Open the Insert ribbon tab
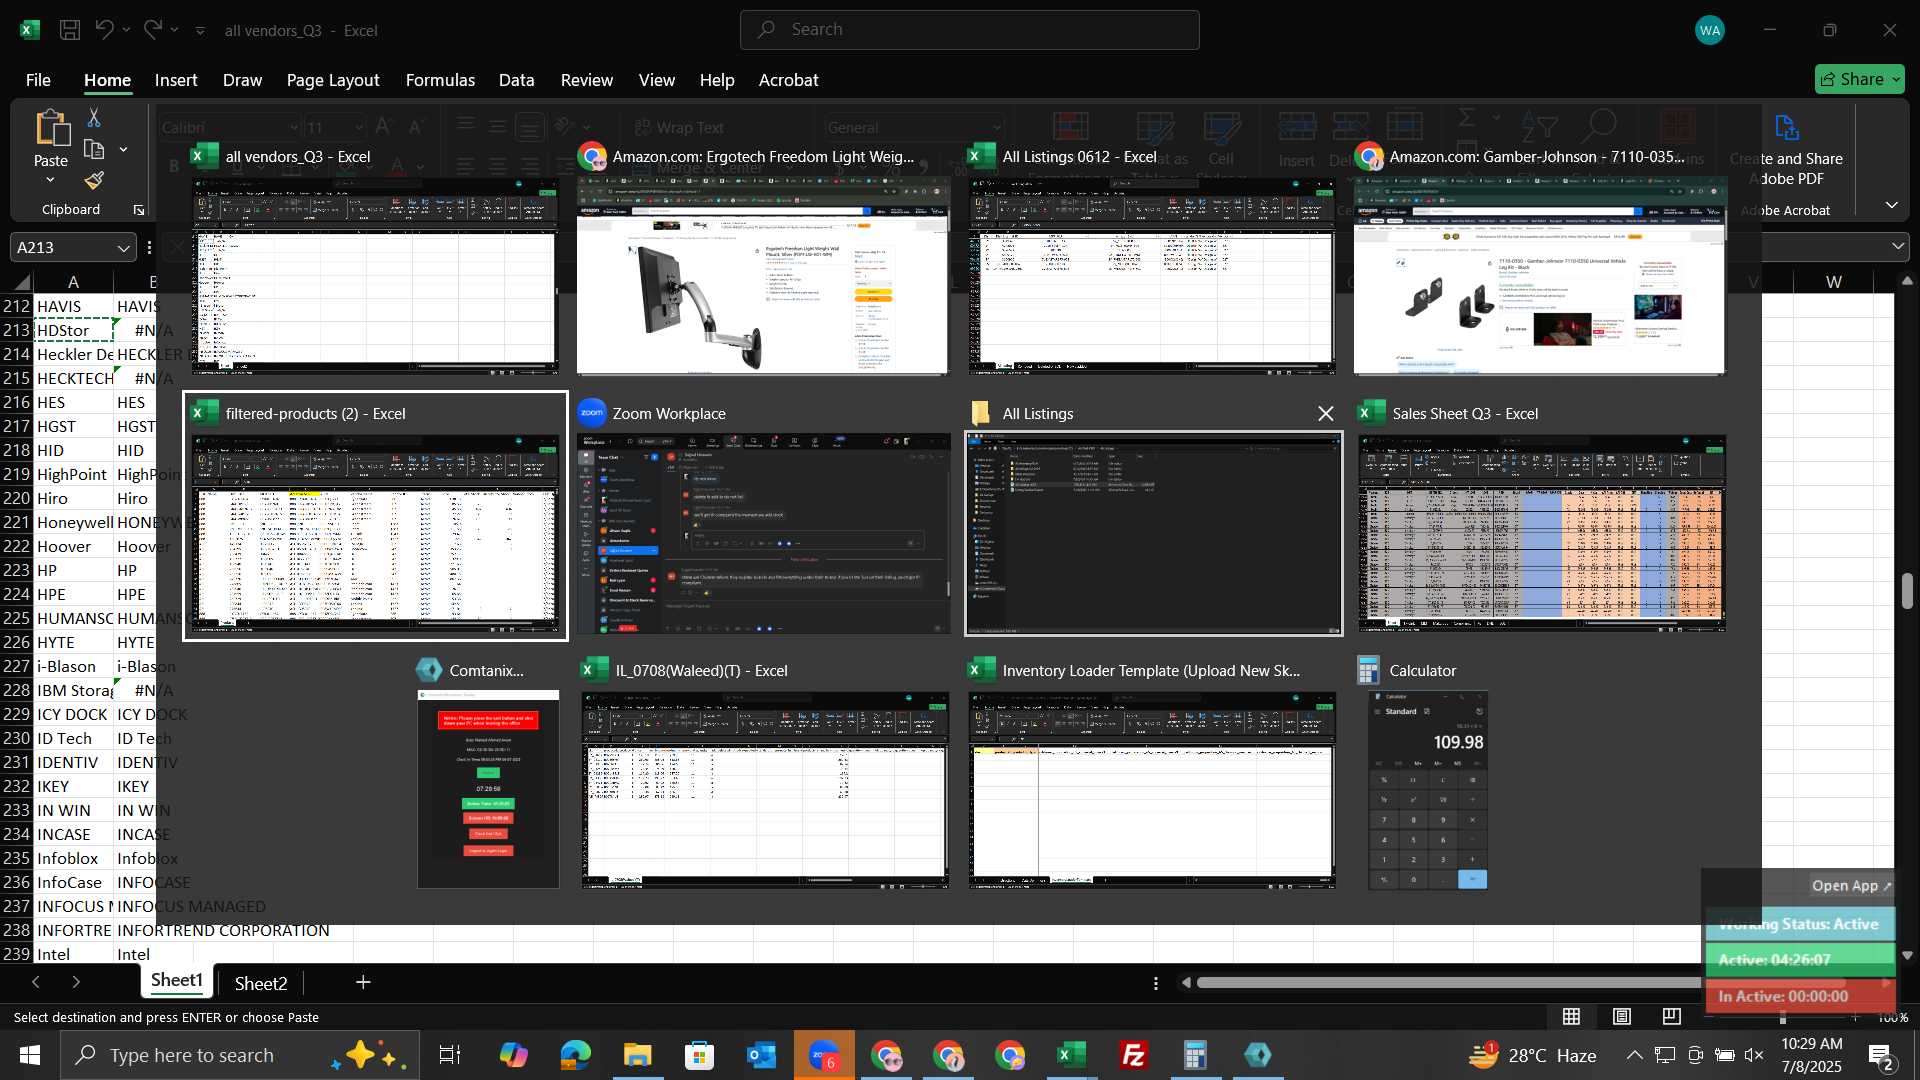Screen dimensions: 1920x1080 point(176,80)
